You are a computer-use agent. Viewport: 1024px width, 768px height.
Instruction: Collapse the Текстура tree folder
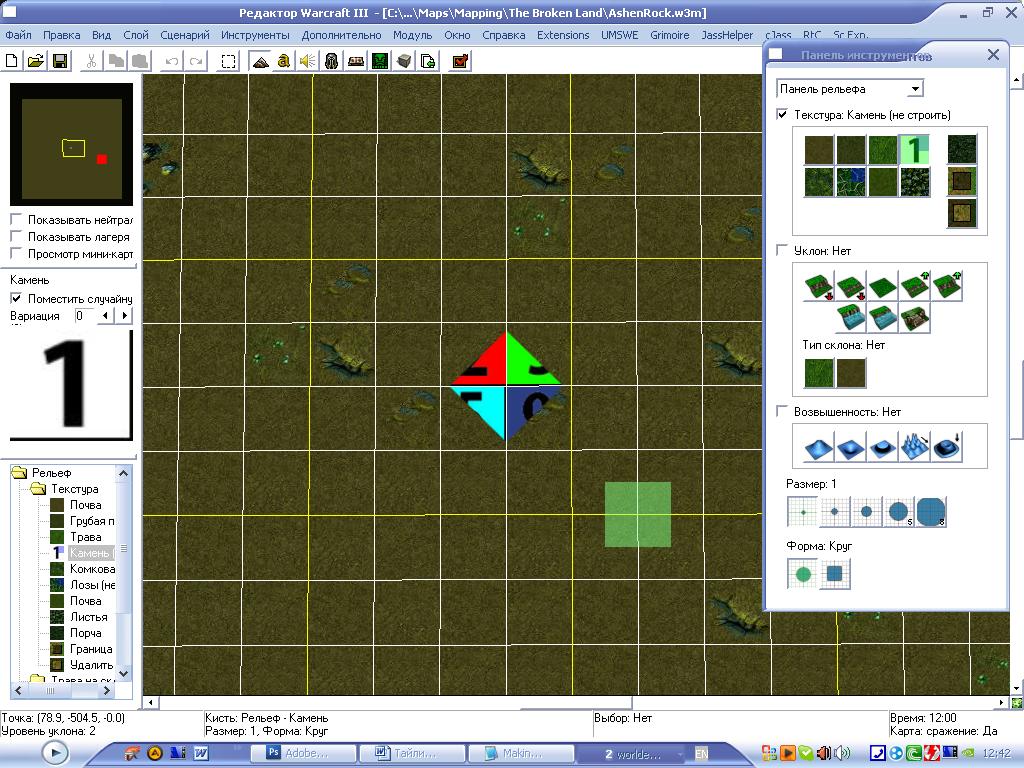pos(39,488)
